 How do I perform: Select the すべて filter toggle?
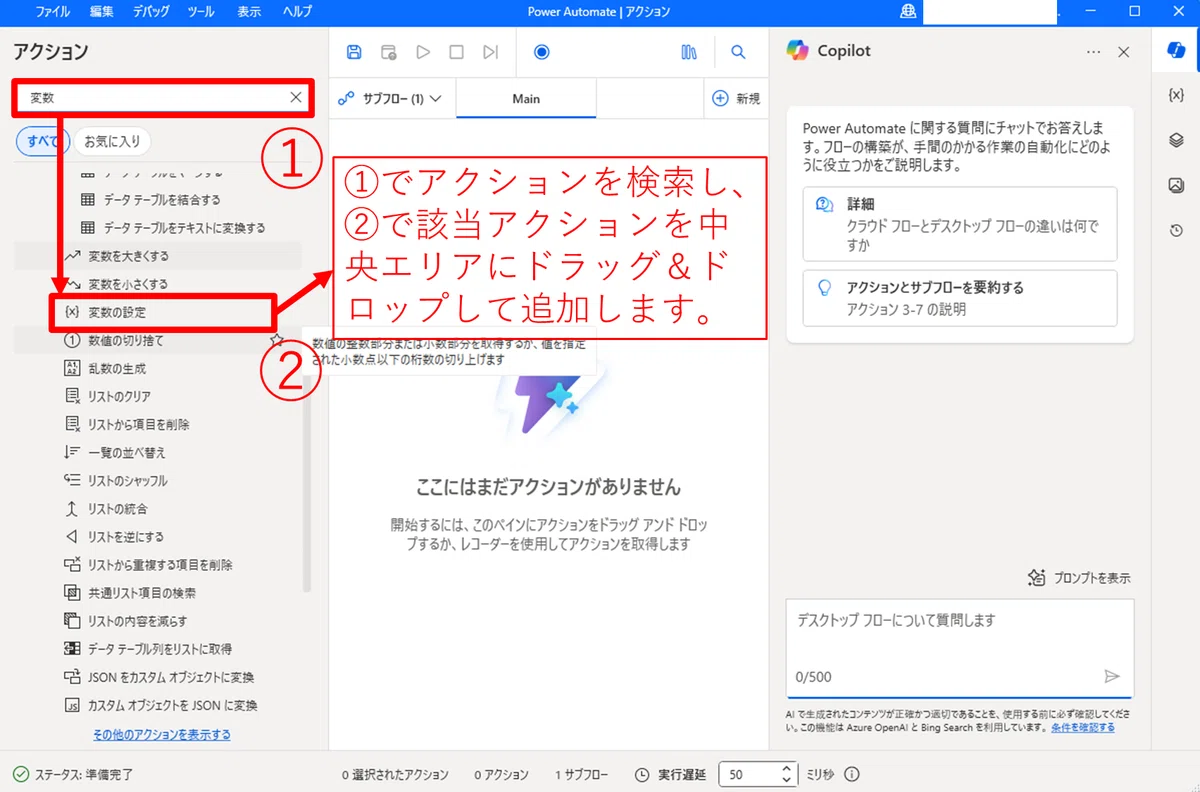tap(42, 142)
